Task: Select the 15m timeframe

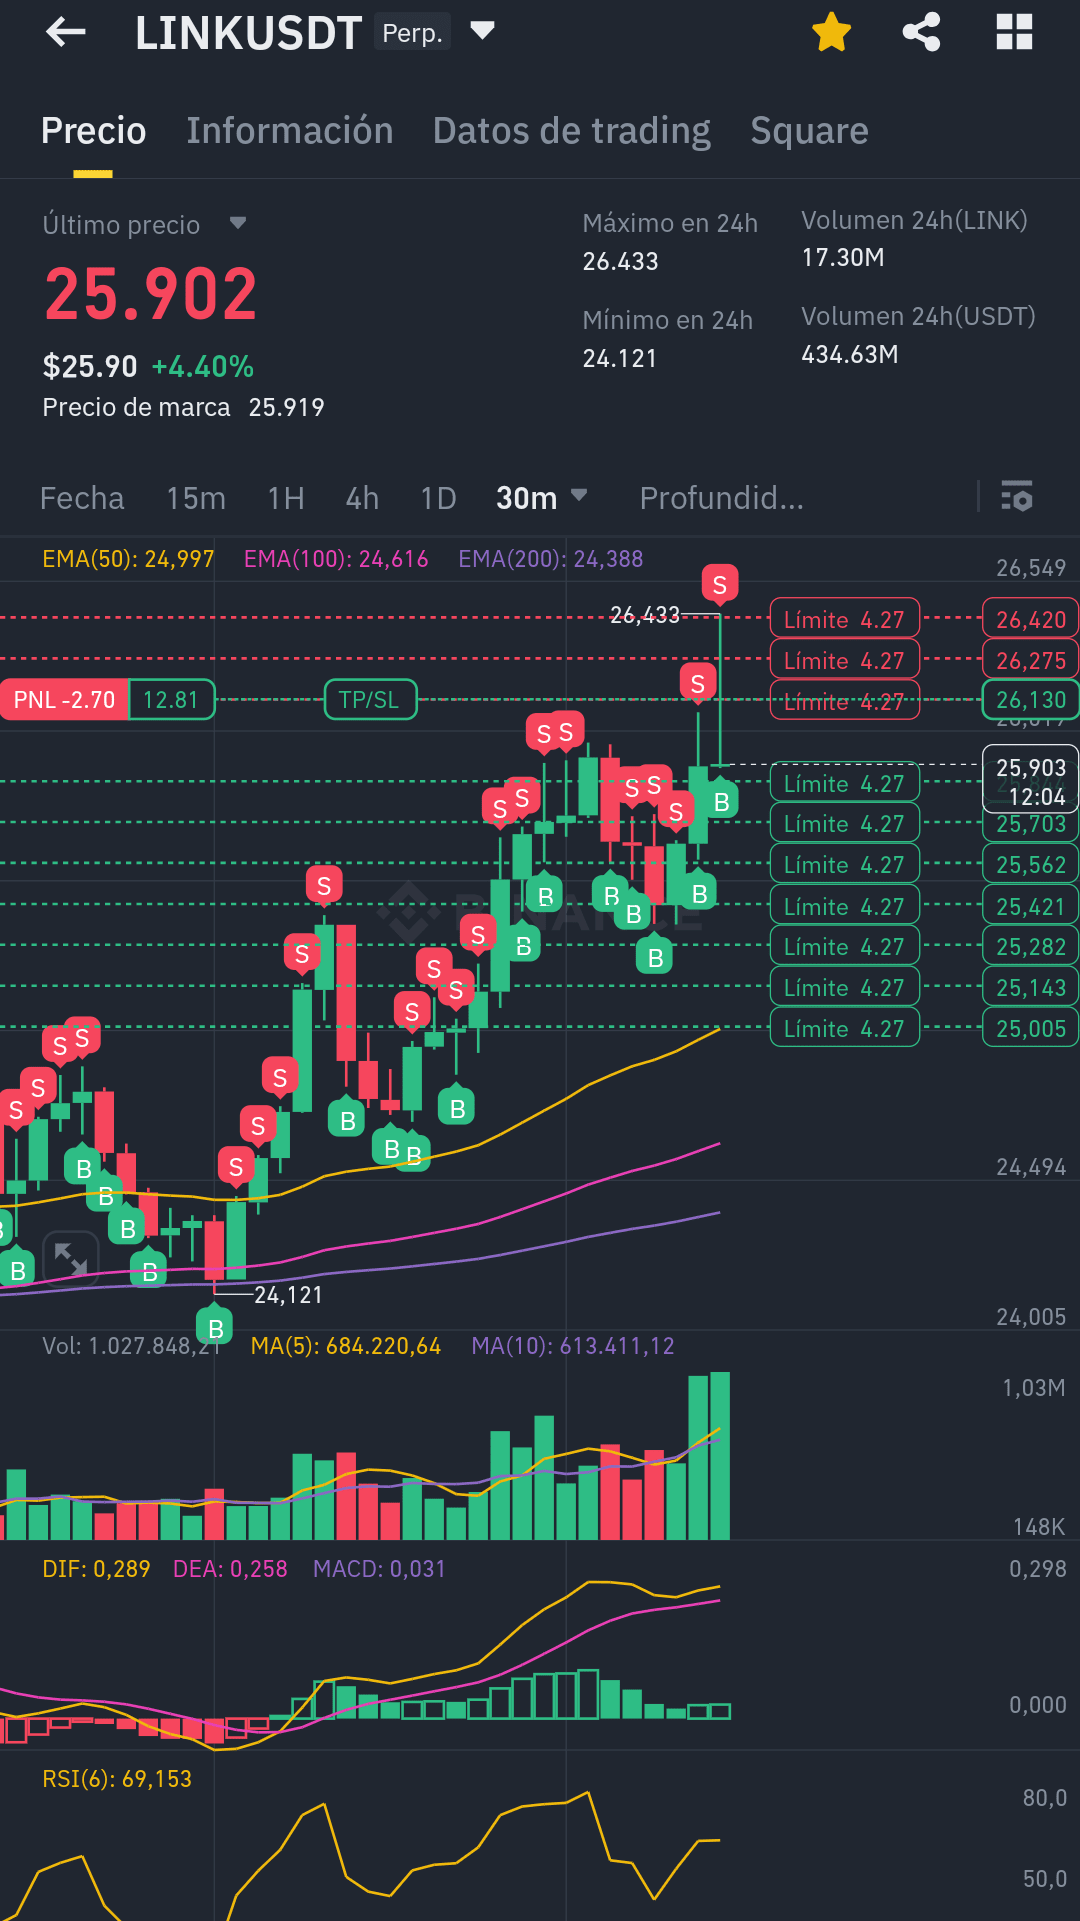Action: point(196,498)
